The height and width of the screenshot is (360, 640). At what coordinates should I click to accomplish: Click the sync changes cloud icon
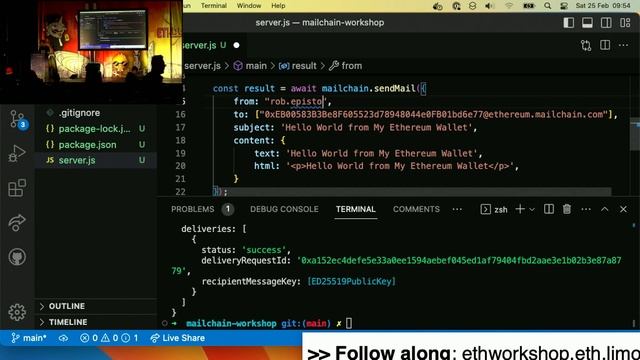(x=63, y=338)
